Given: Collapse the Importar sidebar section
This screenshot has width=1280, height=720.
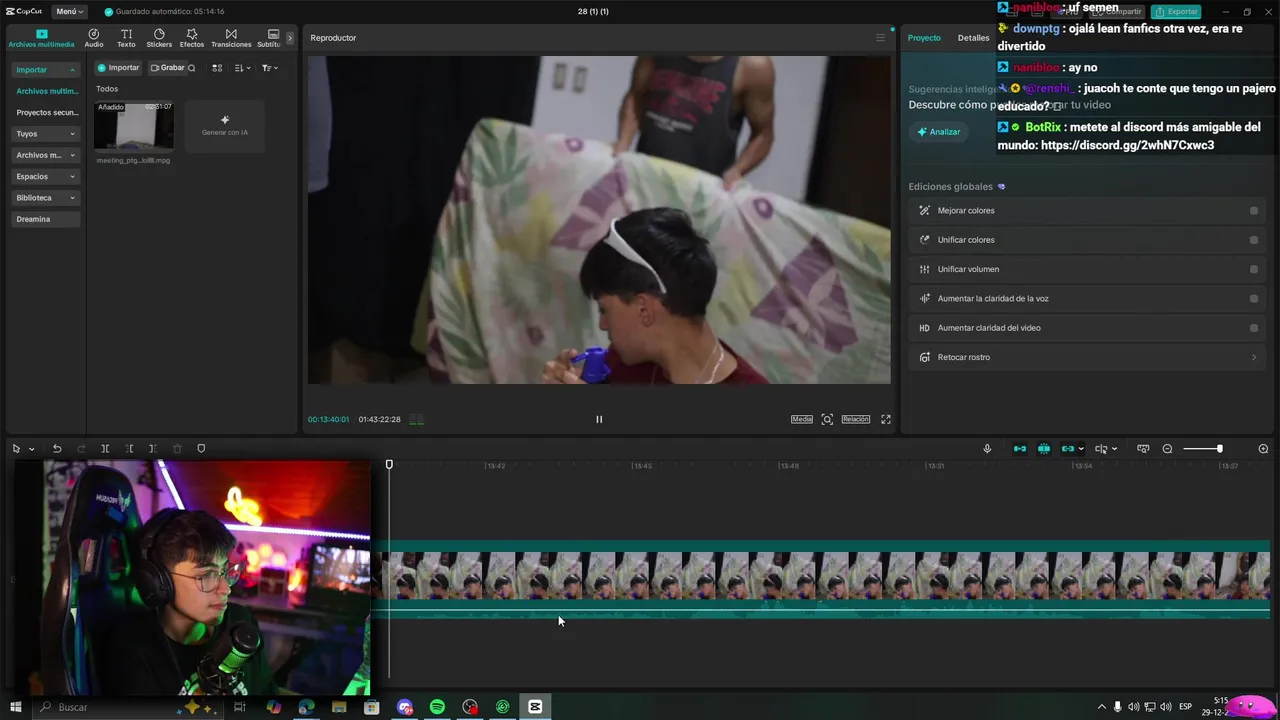Looking at the screenshot, I should (x=45, y=70).
